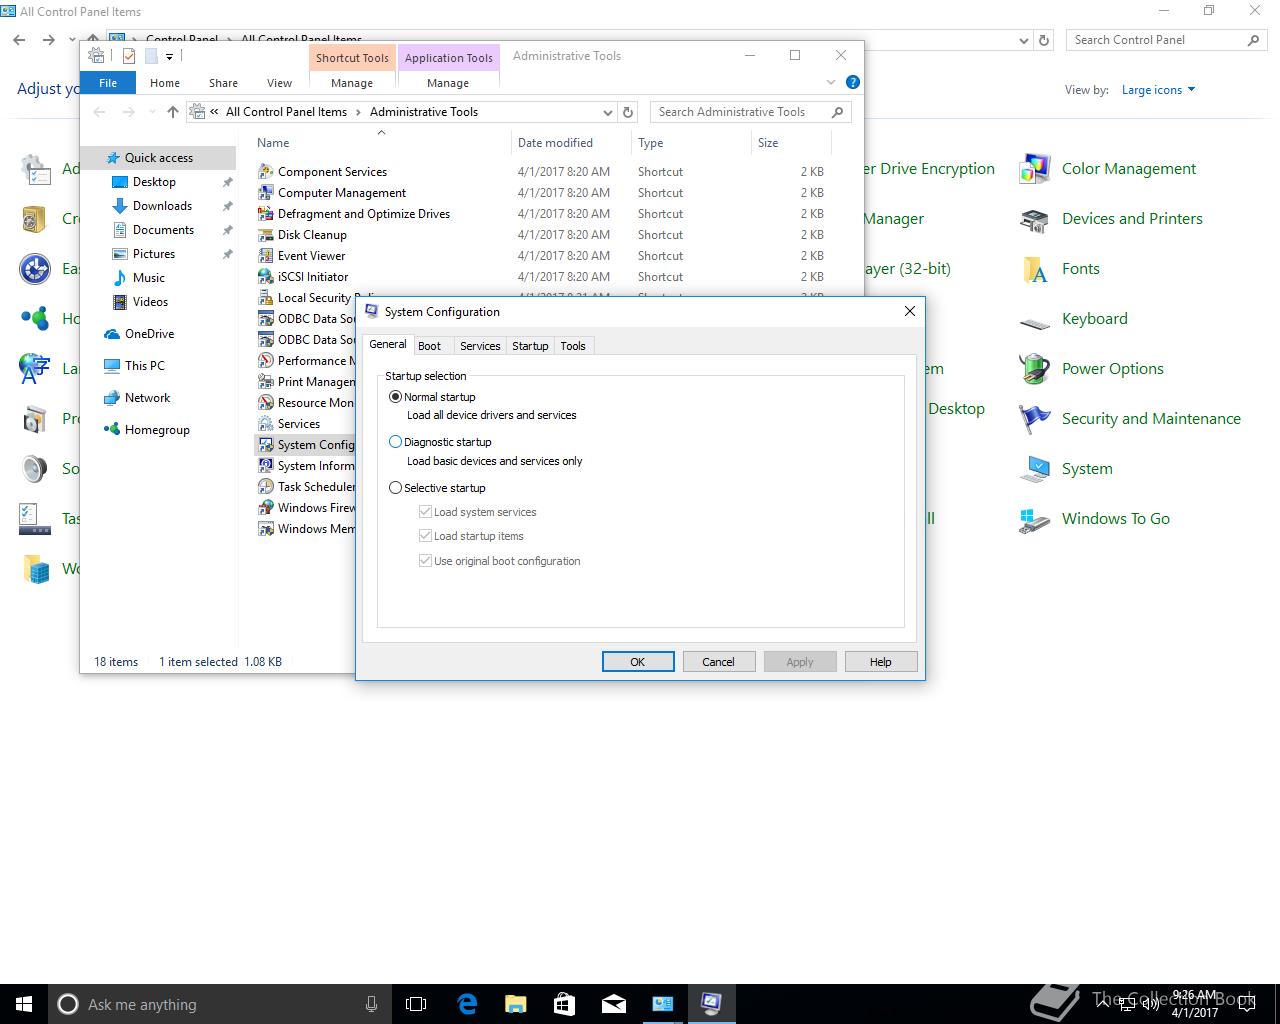Toggle Load startup items checkbox
Screen dimensions: 1280x1024
pyautogui.click(x=425, y=536)
